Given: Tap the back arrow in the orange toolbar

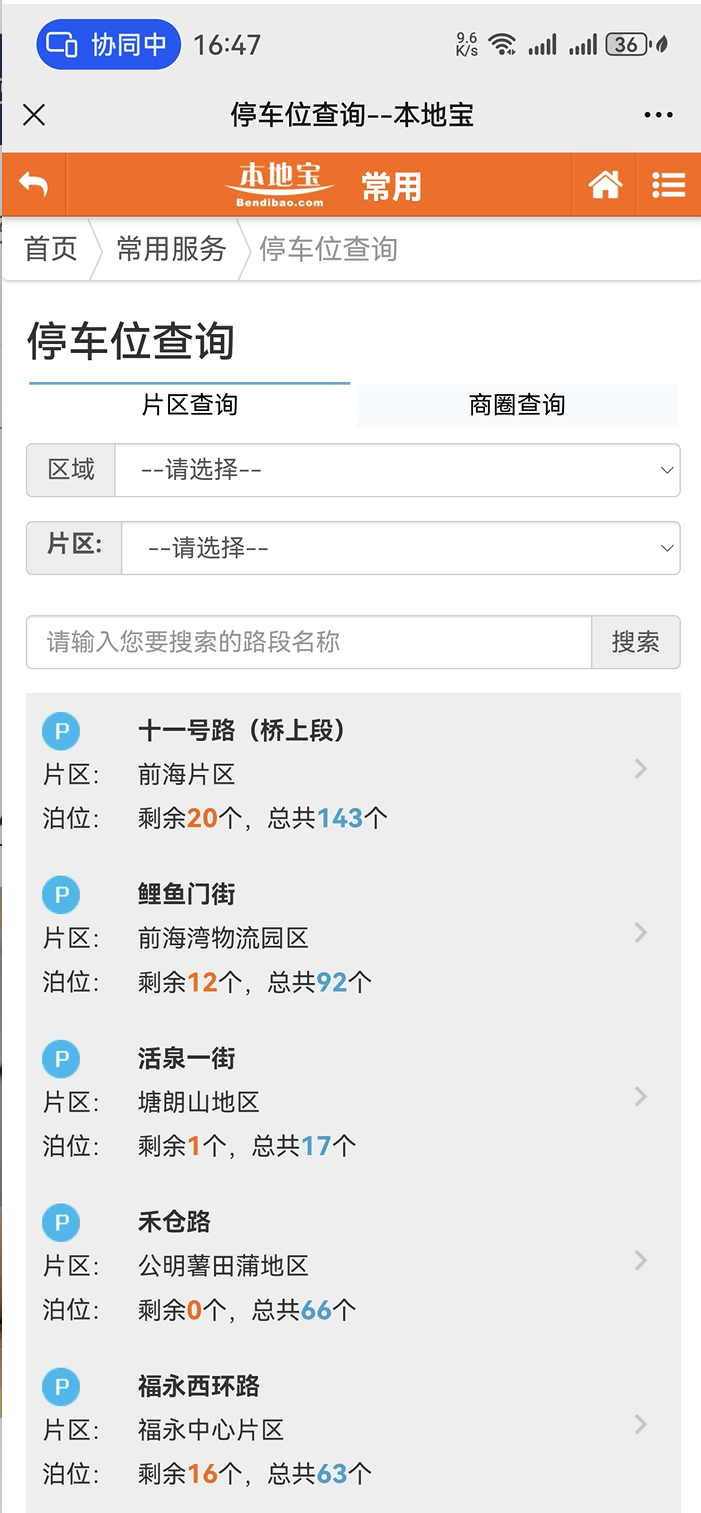Looking at the screenshot, I should coord(35,184).
